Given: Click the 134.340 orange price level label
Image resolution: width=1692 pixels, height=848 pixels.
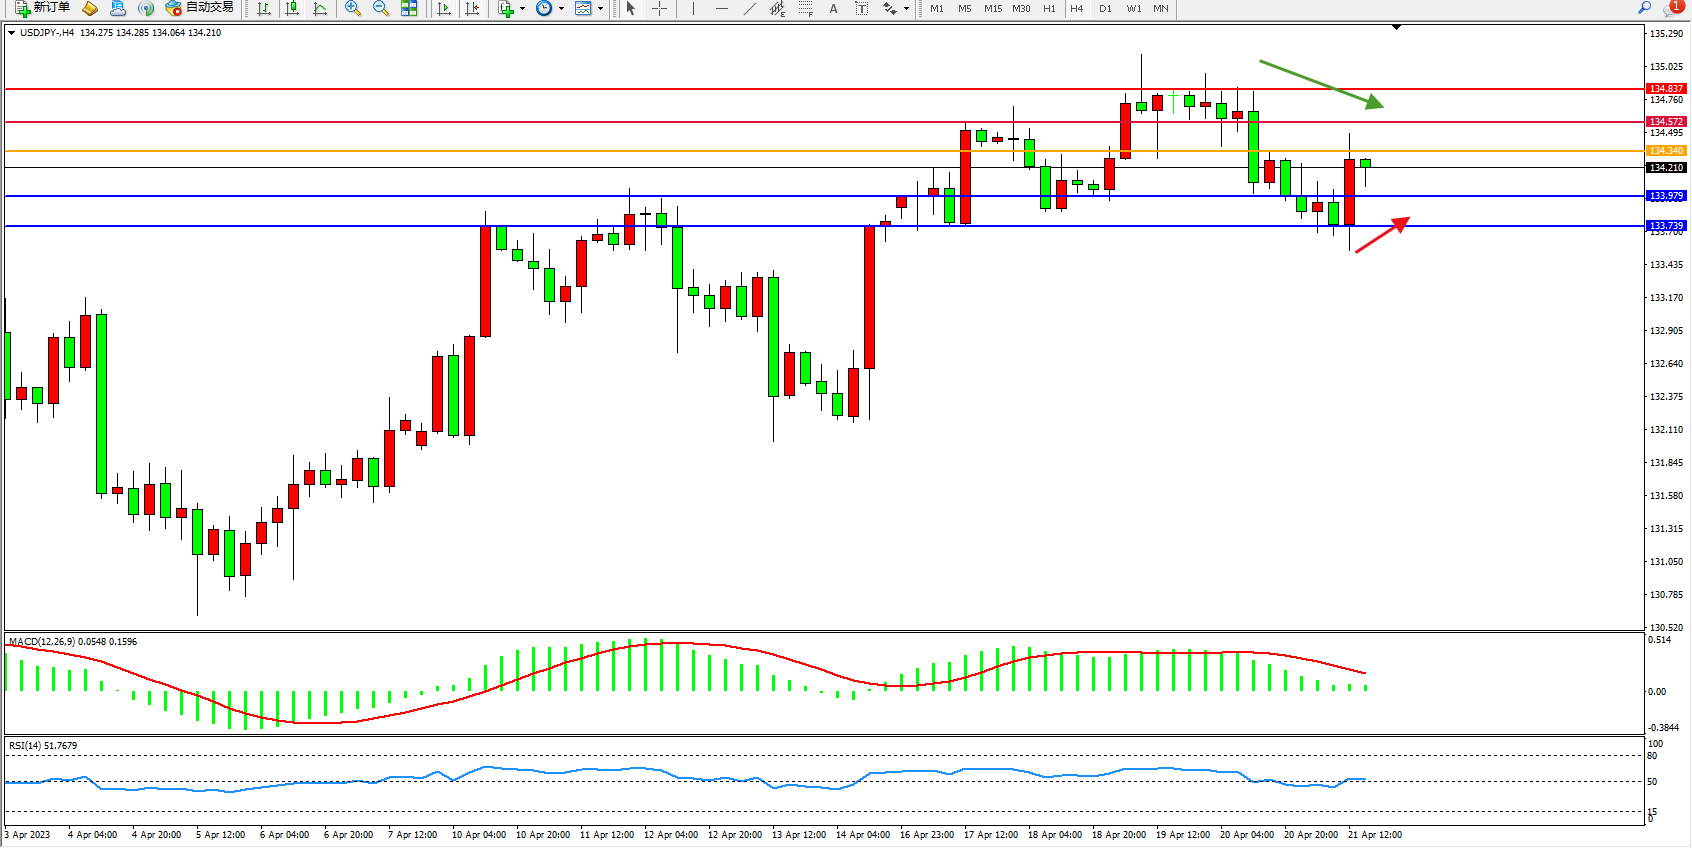Looking at the screenshot, I should point(1666,151).
